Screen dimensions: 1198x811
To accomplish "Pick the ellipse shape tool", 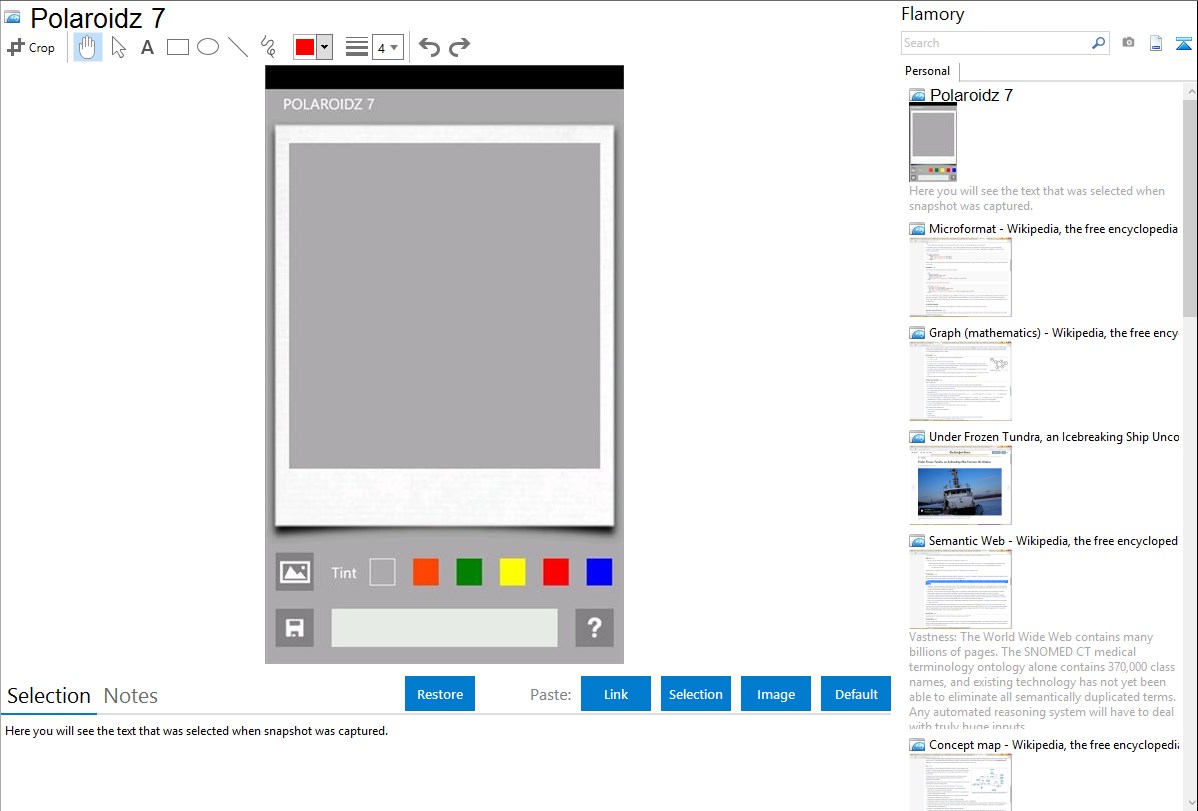I will 208,47.
